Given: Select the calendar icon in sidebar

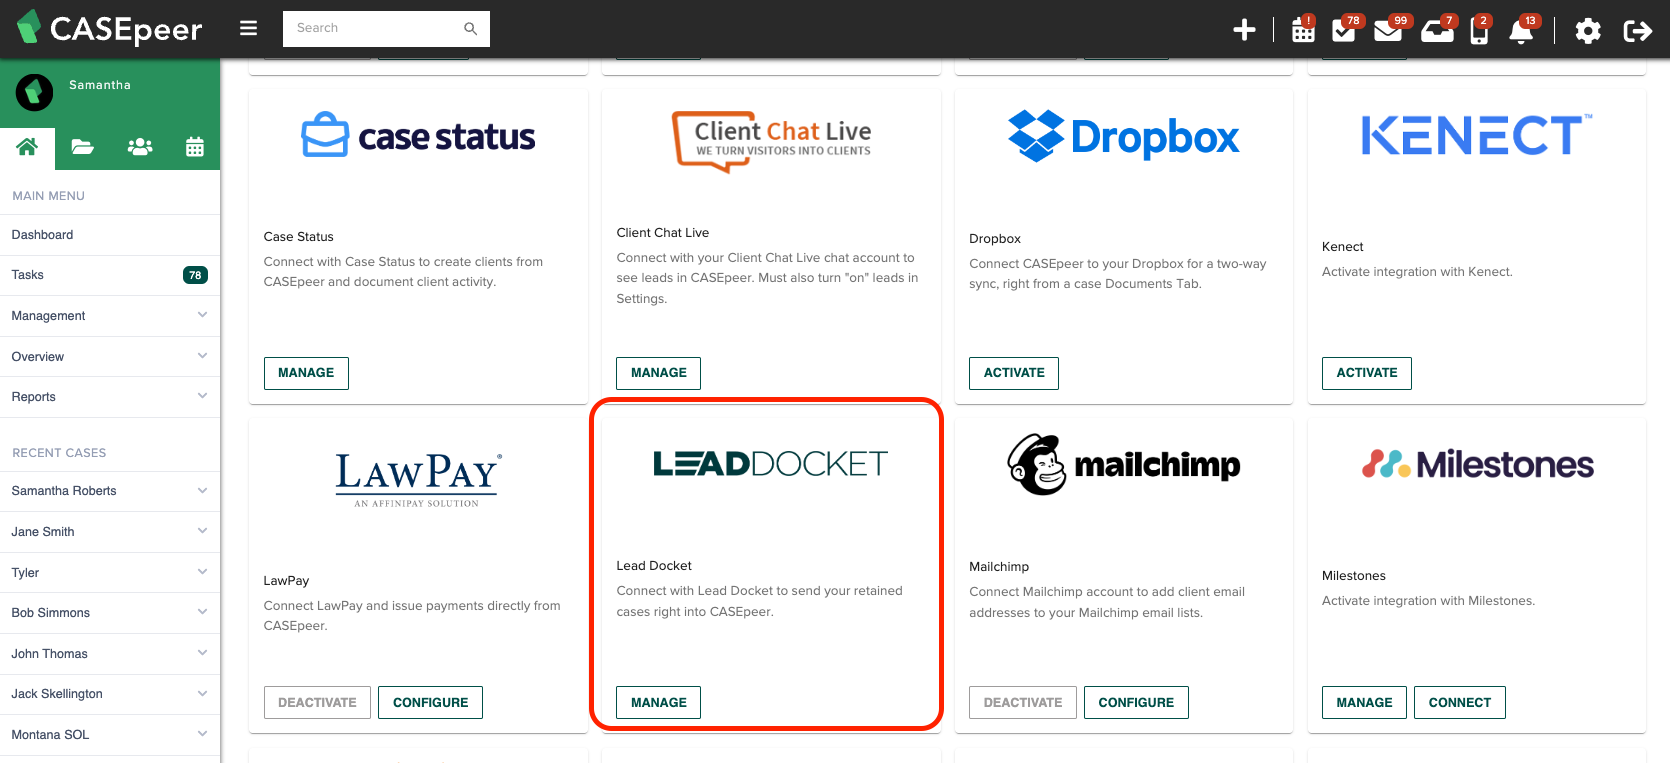Looking at the screenshot, I should 195,147.
